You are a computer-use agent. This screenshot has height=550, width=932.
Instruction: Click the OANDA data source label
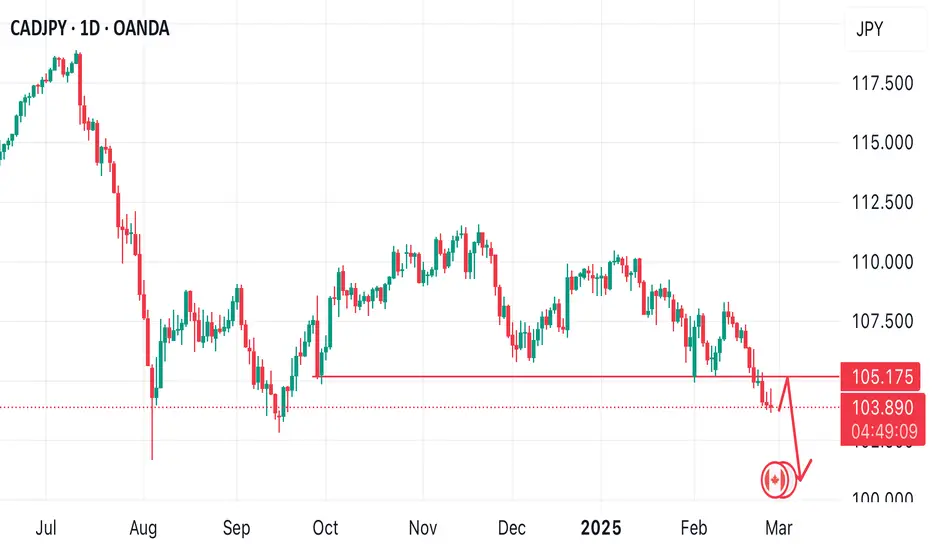coord(141,28)
